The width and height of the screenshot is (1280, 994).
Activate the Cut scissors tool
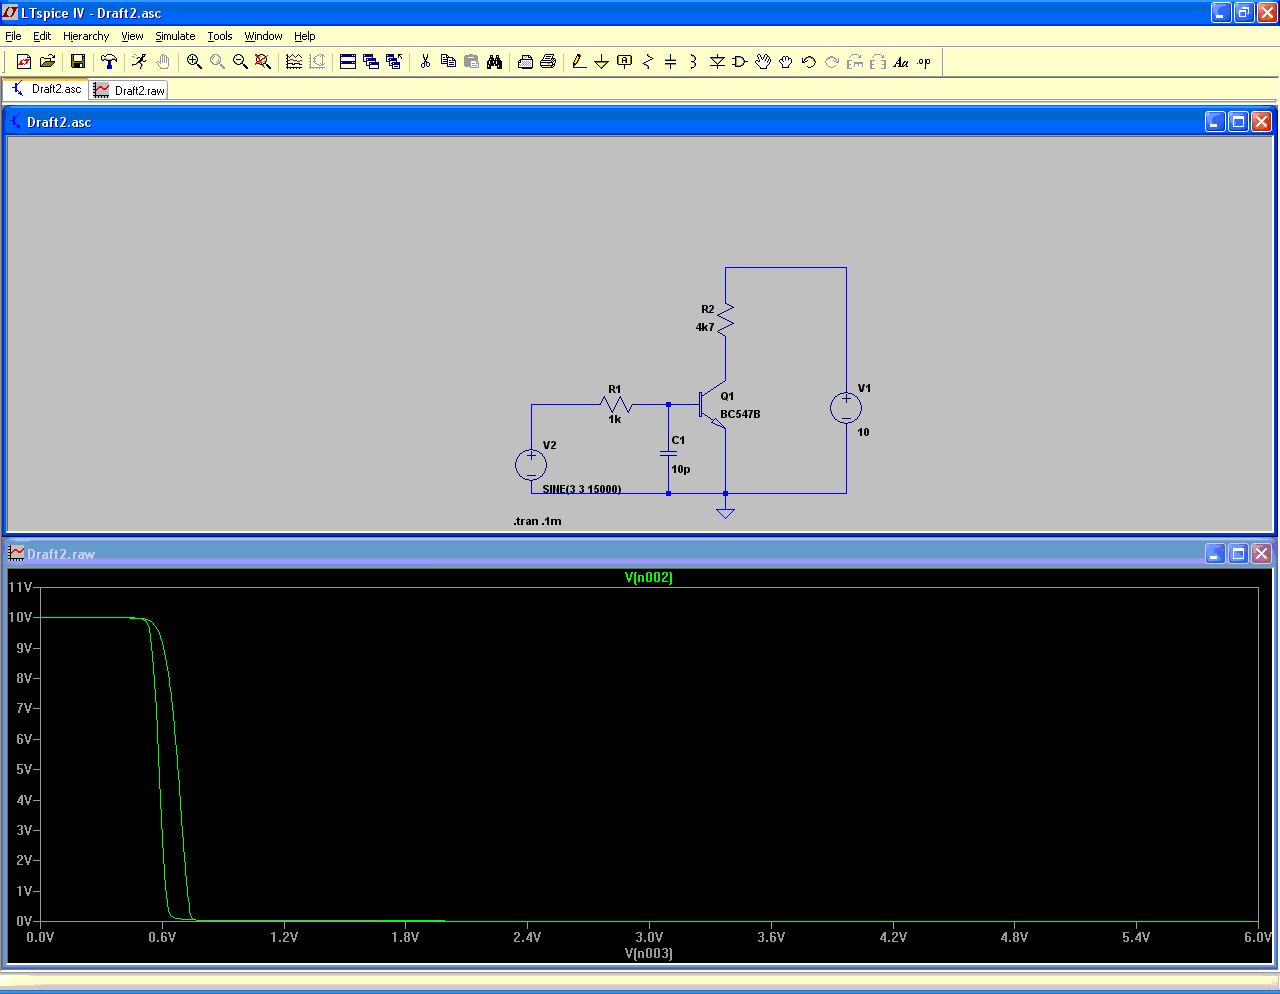[x=425, y=62]
